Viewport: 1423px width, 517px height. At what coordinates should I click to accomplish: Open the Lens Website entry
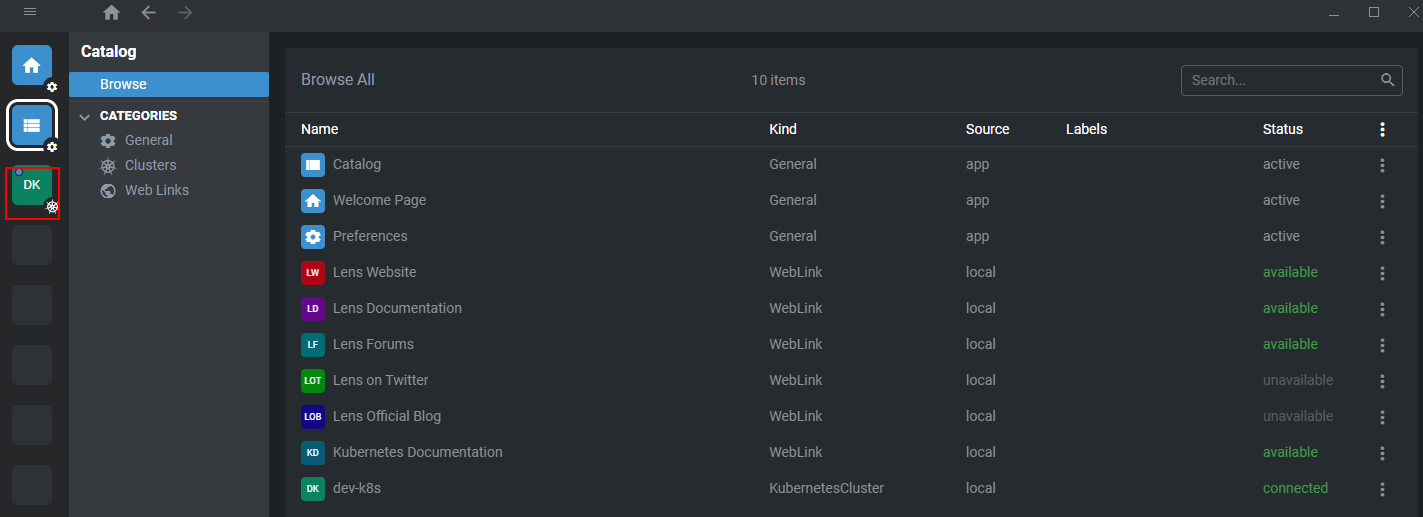point(375,272)
